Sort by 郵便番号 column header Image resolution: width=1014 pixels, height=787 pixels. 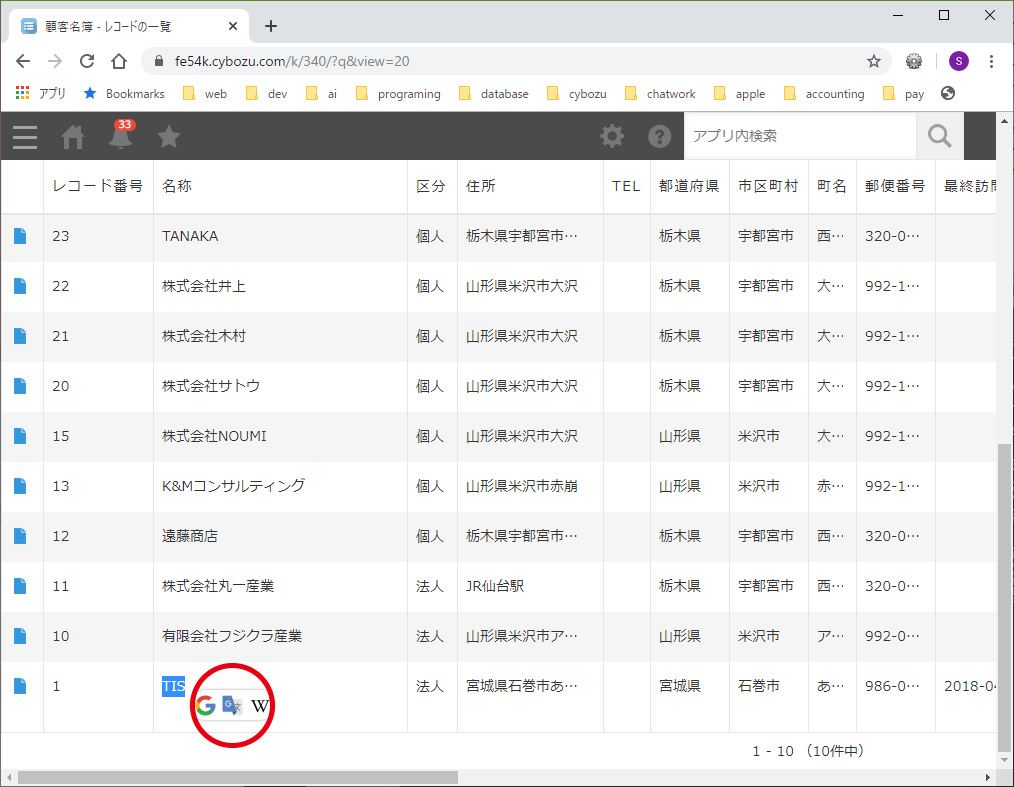895,186
